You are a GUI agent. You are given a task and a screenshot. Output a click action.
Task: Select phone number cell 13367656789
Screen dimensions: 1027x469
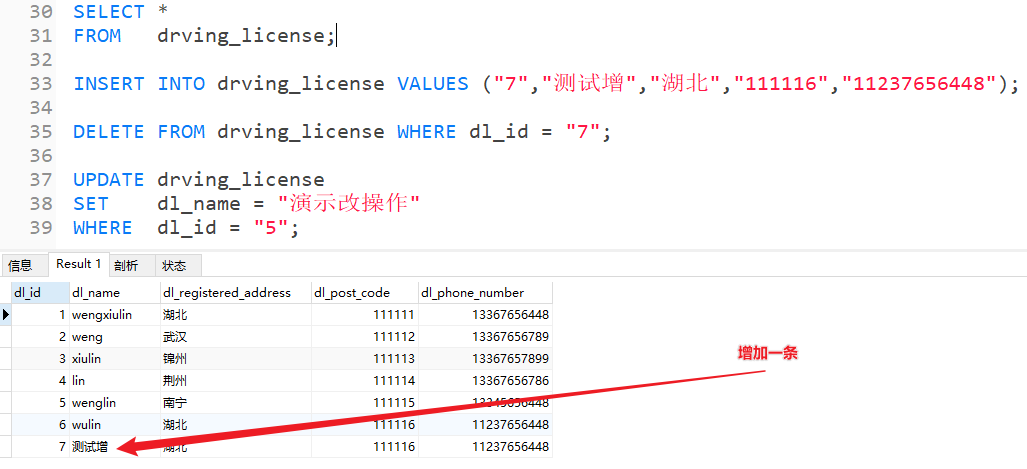pyautogui.click(x=485, y=337)
